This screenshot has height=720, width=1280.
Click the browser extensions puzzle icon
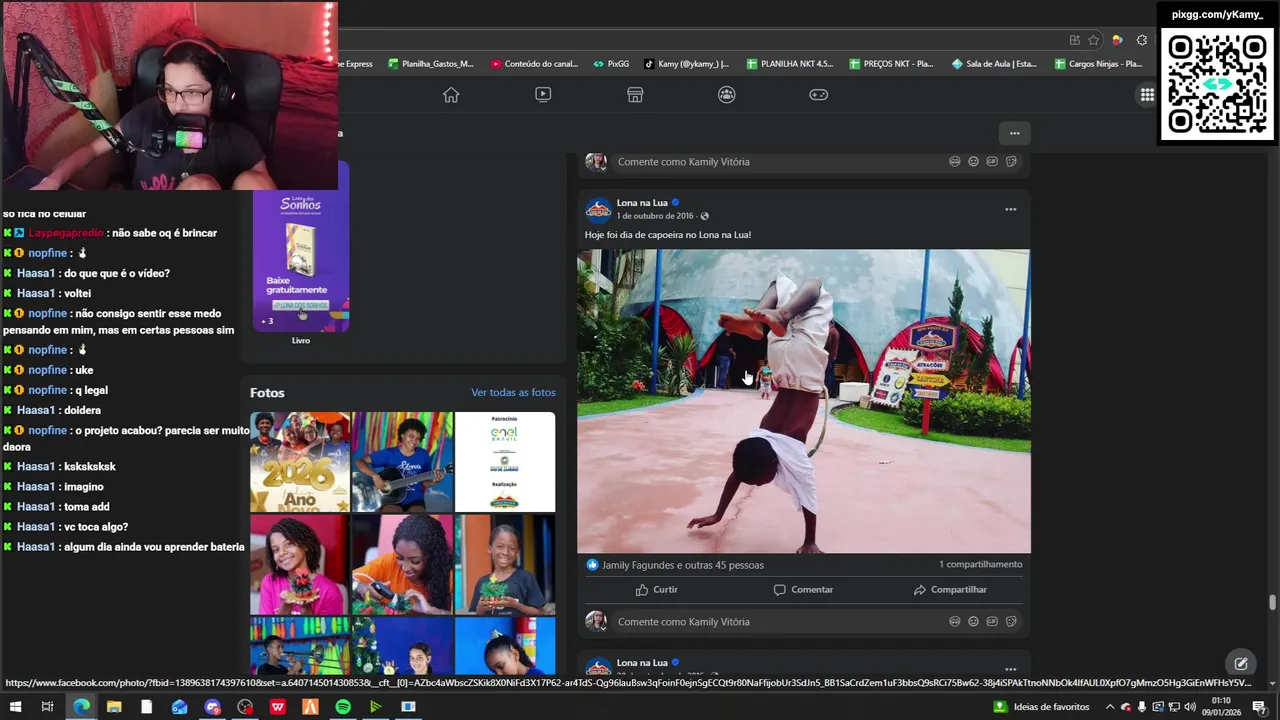(1142, 40)
